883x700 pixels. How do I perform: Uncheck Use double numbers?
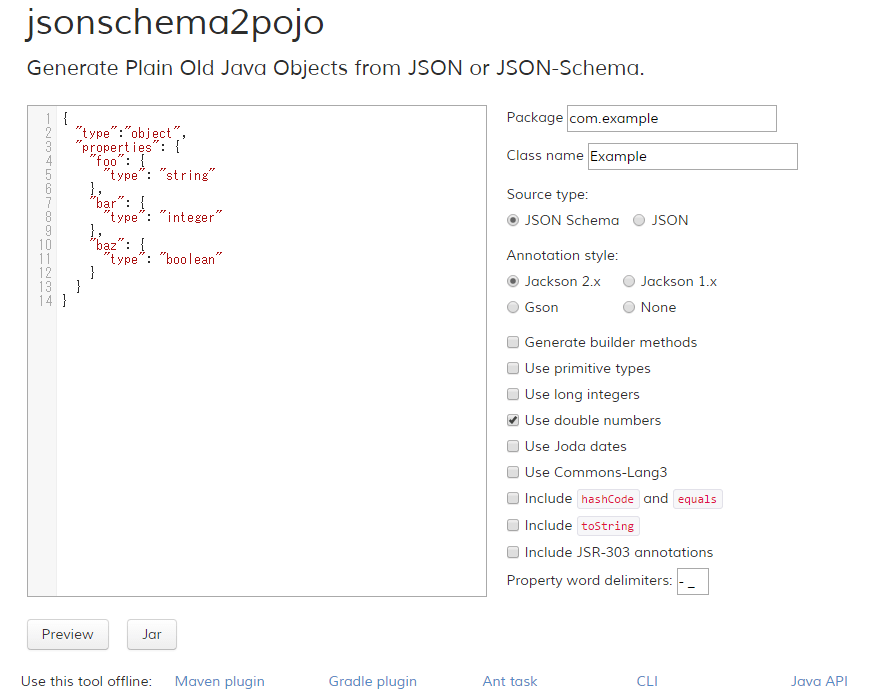(513, 420)
